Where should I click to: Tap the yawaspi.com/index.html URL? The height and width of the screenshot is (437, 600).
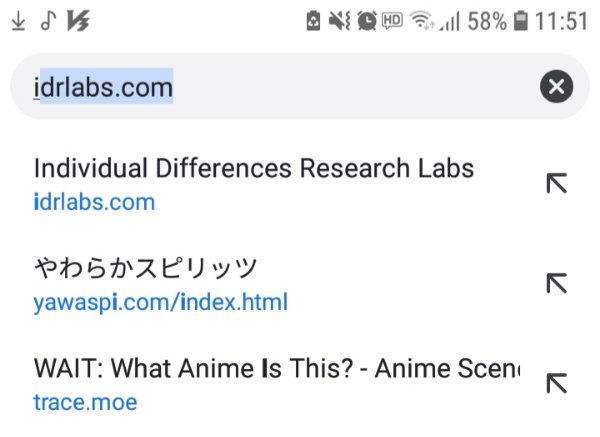[160, 302]
